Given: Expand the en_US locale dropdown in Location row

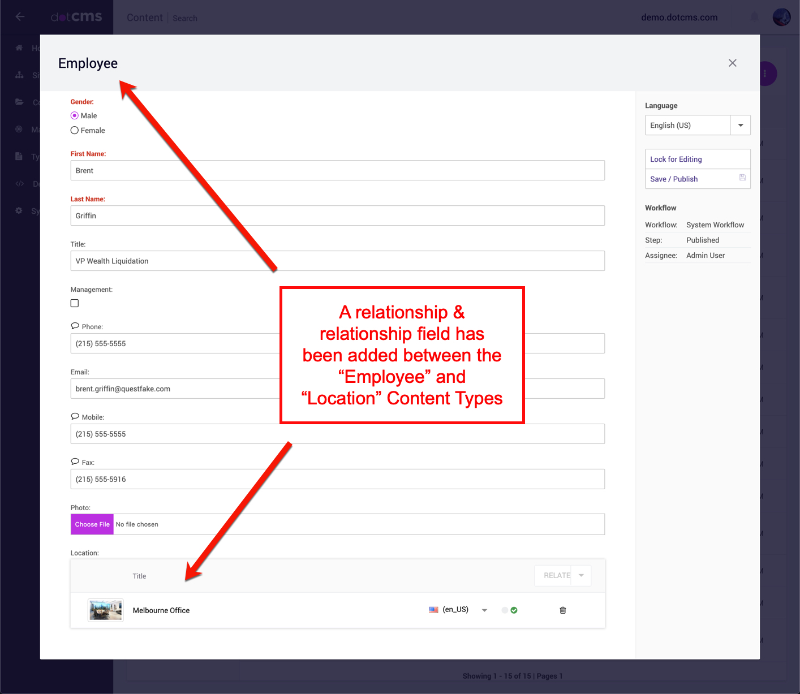Looking at the screenshot, I should click(484, 610).
